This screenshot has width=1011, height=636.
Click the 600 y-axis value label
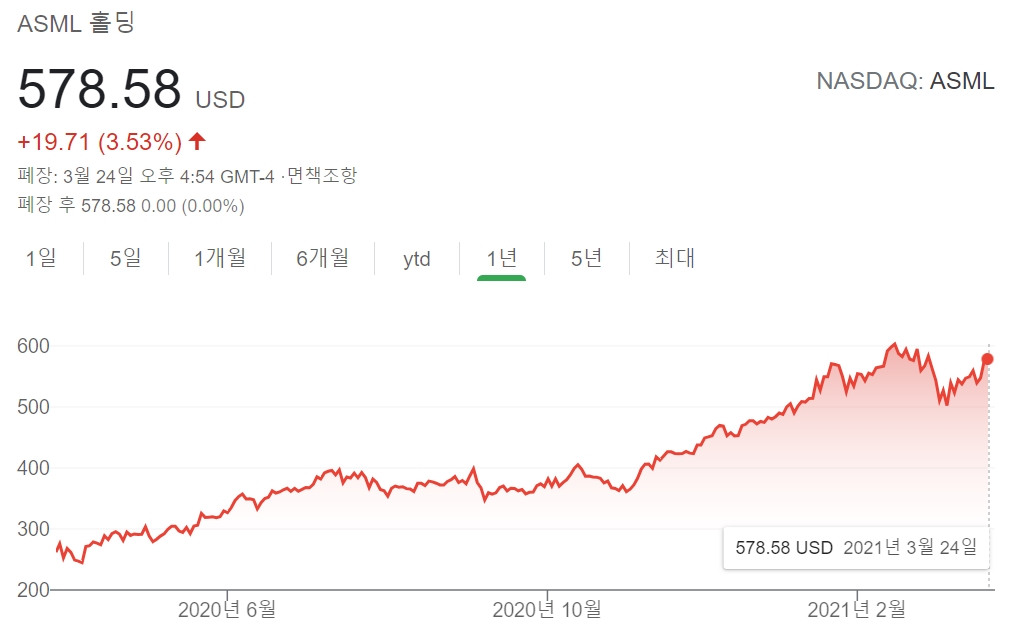pos(33,346)
